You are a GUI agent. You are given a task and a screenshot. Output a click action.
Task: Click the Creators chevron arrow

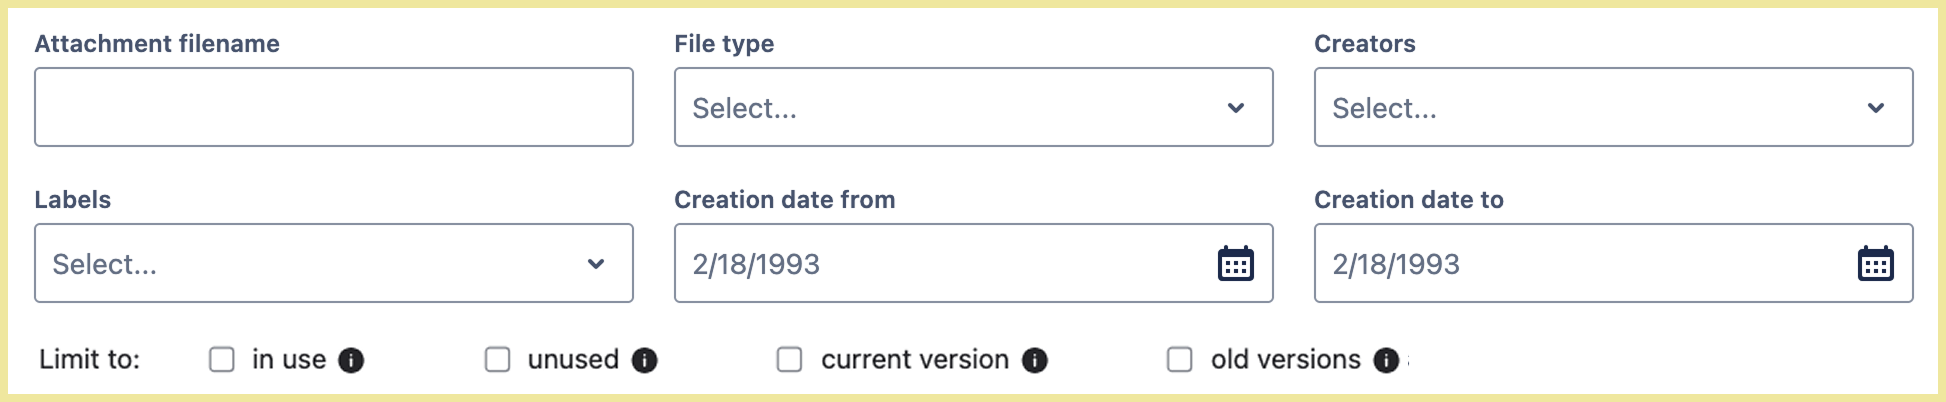pos(1876,108)
